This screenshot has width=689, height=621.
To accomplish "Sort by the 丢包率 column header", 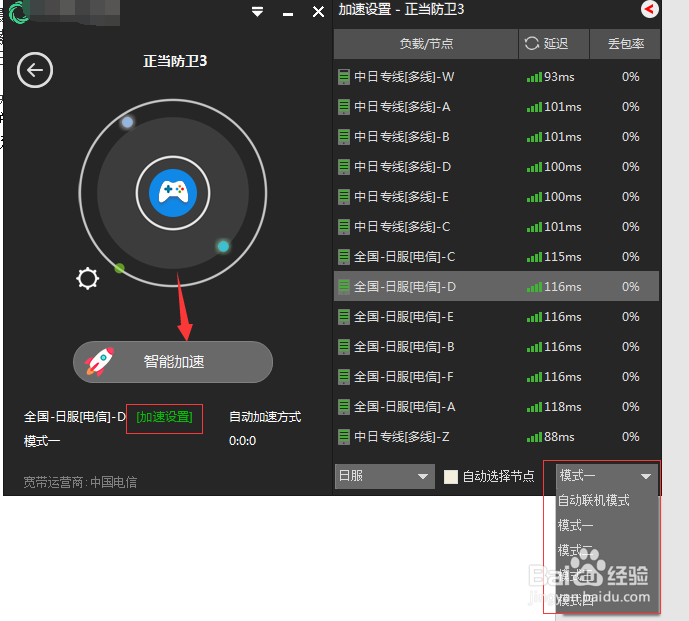I will pos(625,44).
